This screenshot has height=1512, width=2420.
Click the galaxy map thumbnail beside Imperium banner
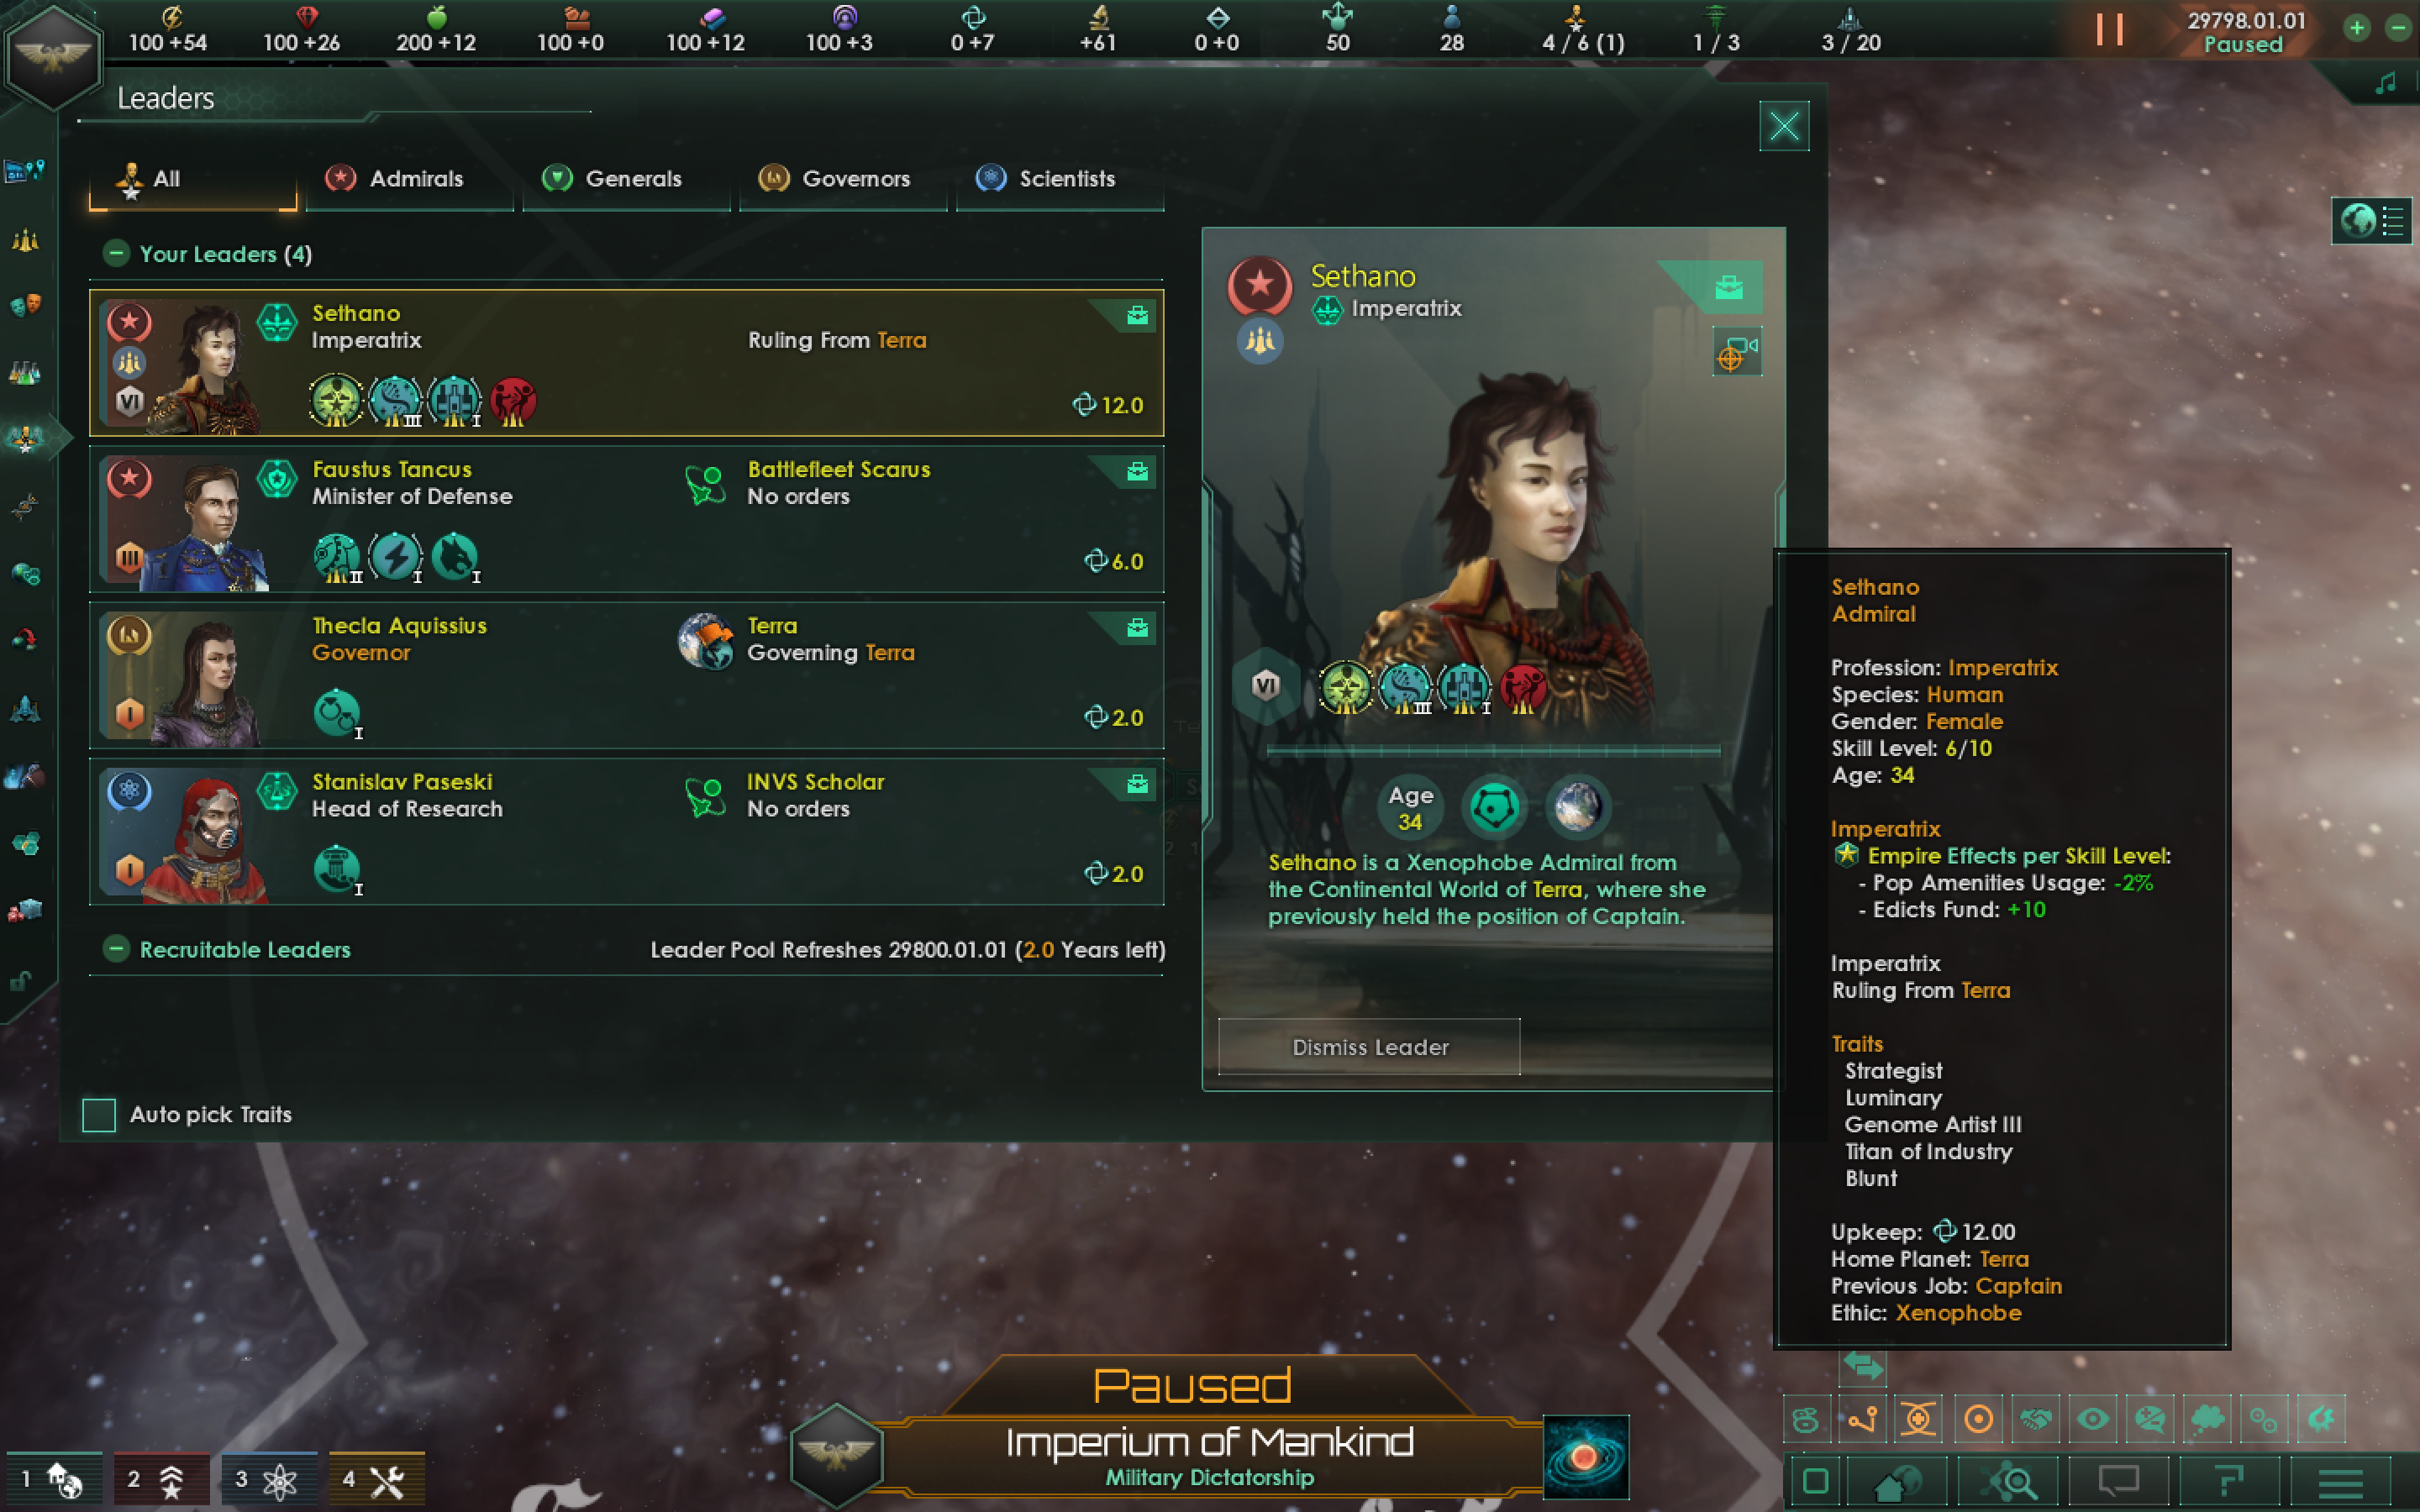(1585, 1456)
